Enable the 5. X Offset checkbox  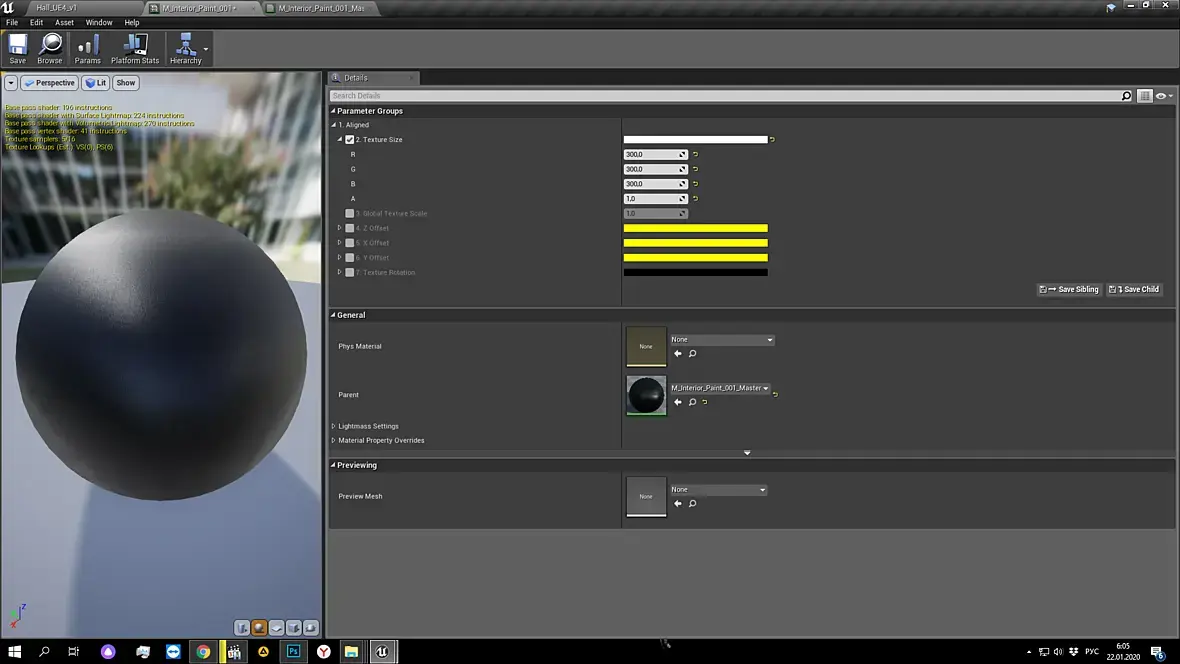(350, 242)
